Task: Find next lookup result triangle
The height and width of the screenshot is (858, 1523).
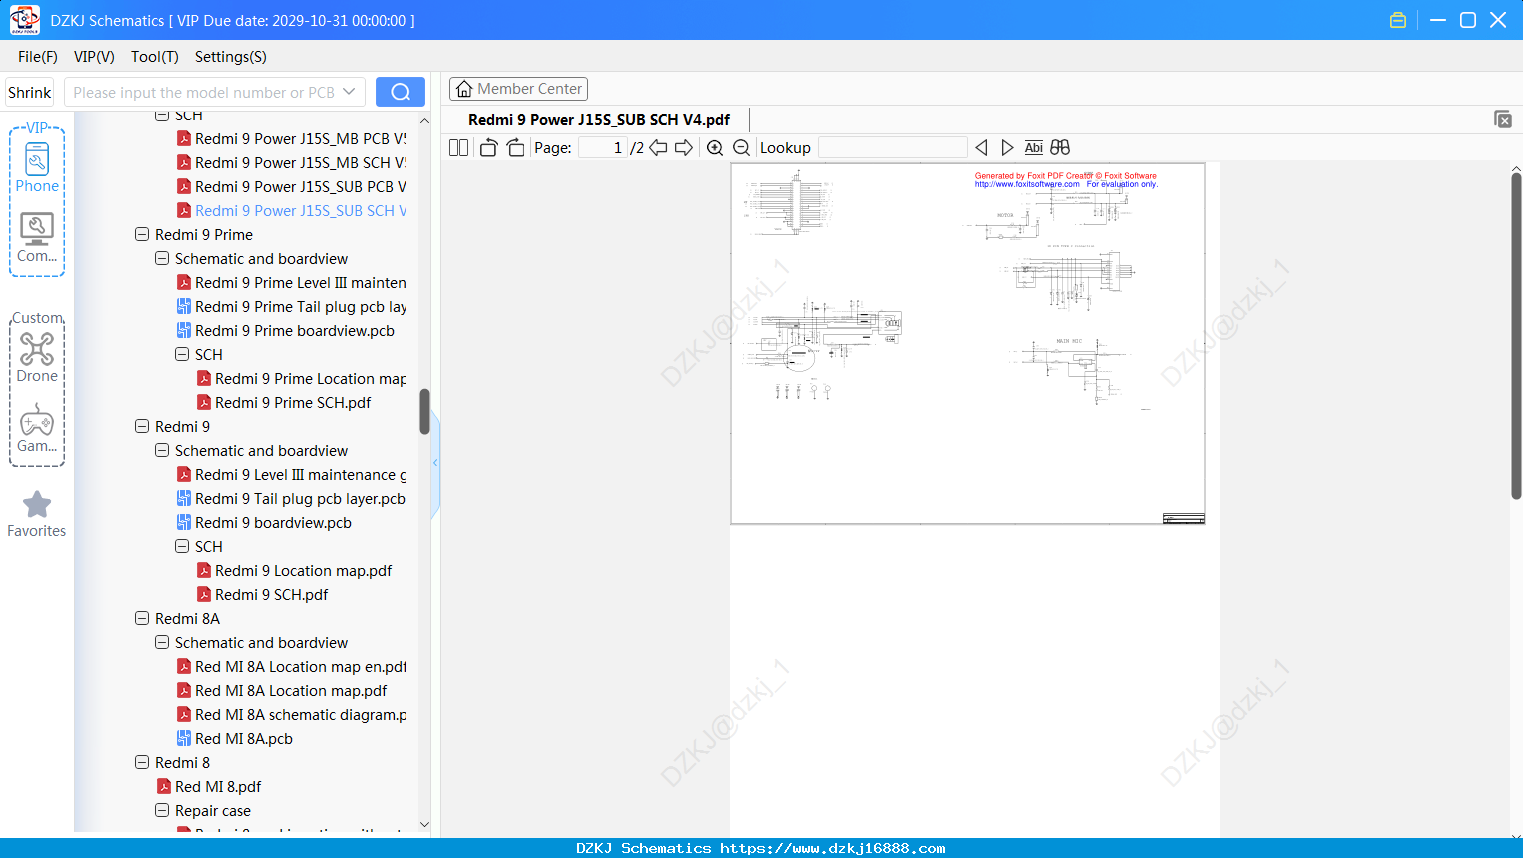Action: (x=1007, y=148)
